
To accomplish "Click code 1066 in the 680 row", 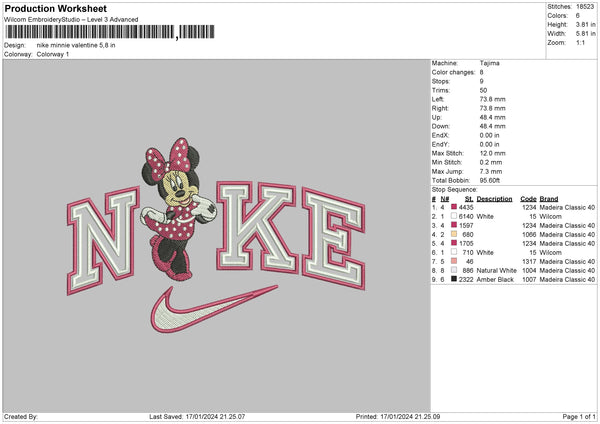I will point(529,234).
